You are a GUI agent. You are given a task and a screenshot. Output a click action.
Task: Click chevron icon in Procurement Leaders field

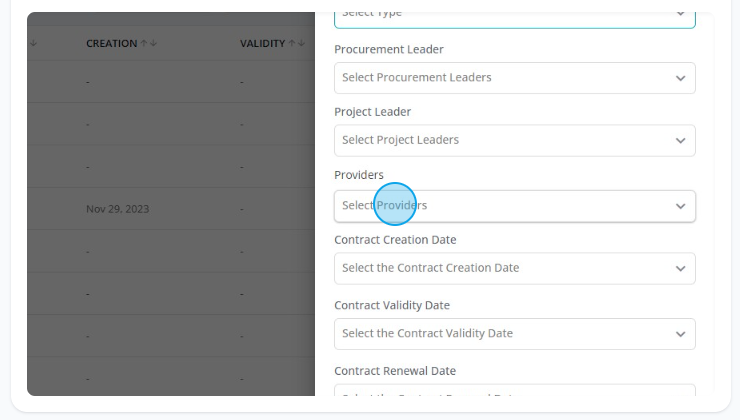[x=680, y=78]
